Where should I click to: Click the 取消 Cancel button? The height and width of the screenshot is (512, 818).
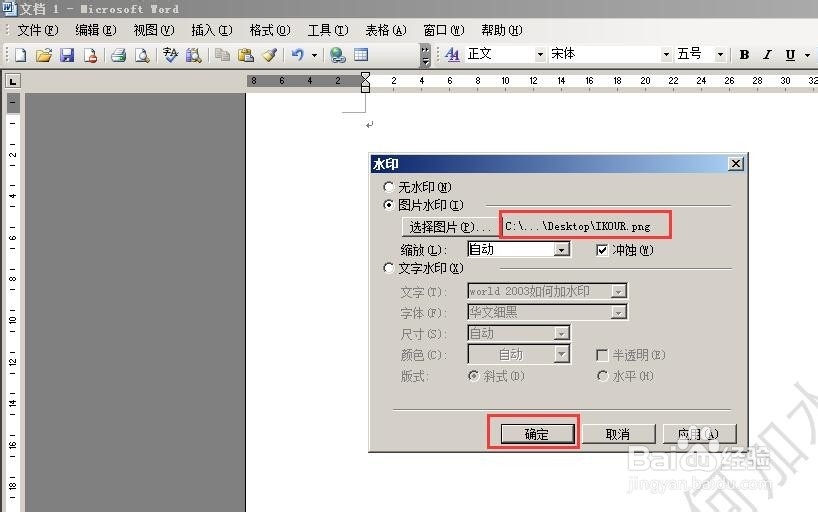[x=618, y=434]
